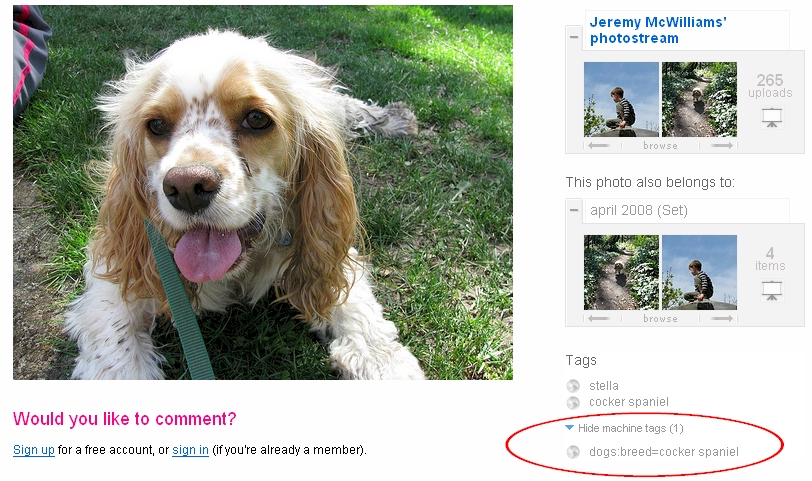812x481 pixels.
Task: Click globe icon beside cocker spaniel tag
Action: (573, 402)
